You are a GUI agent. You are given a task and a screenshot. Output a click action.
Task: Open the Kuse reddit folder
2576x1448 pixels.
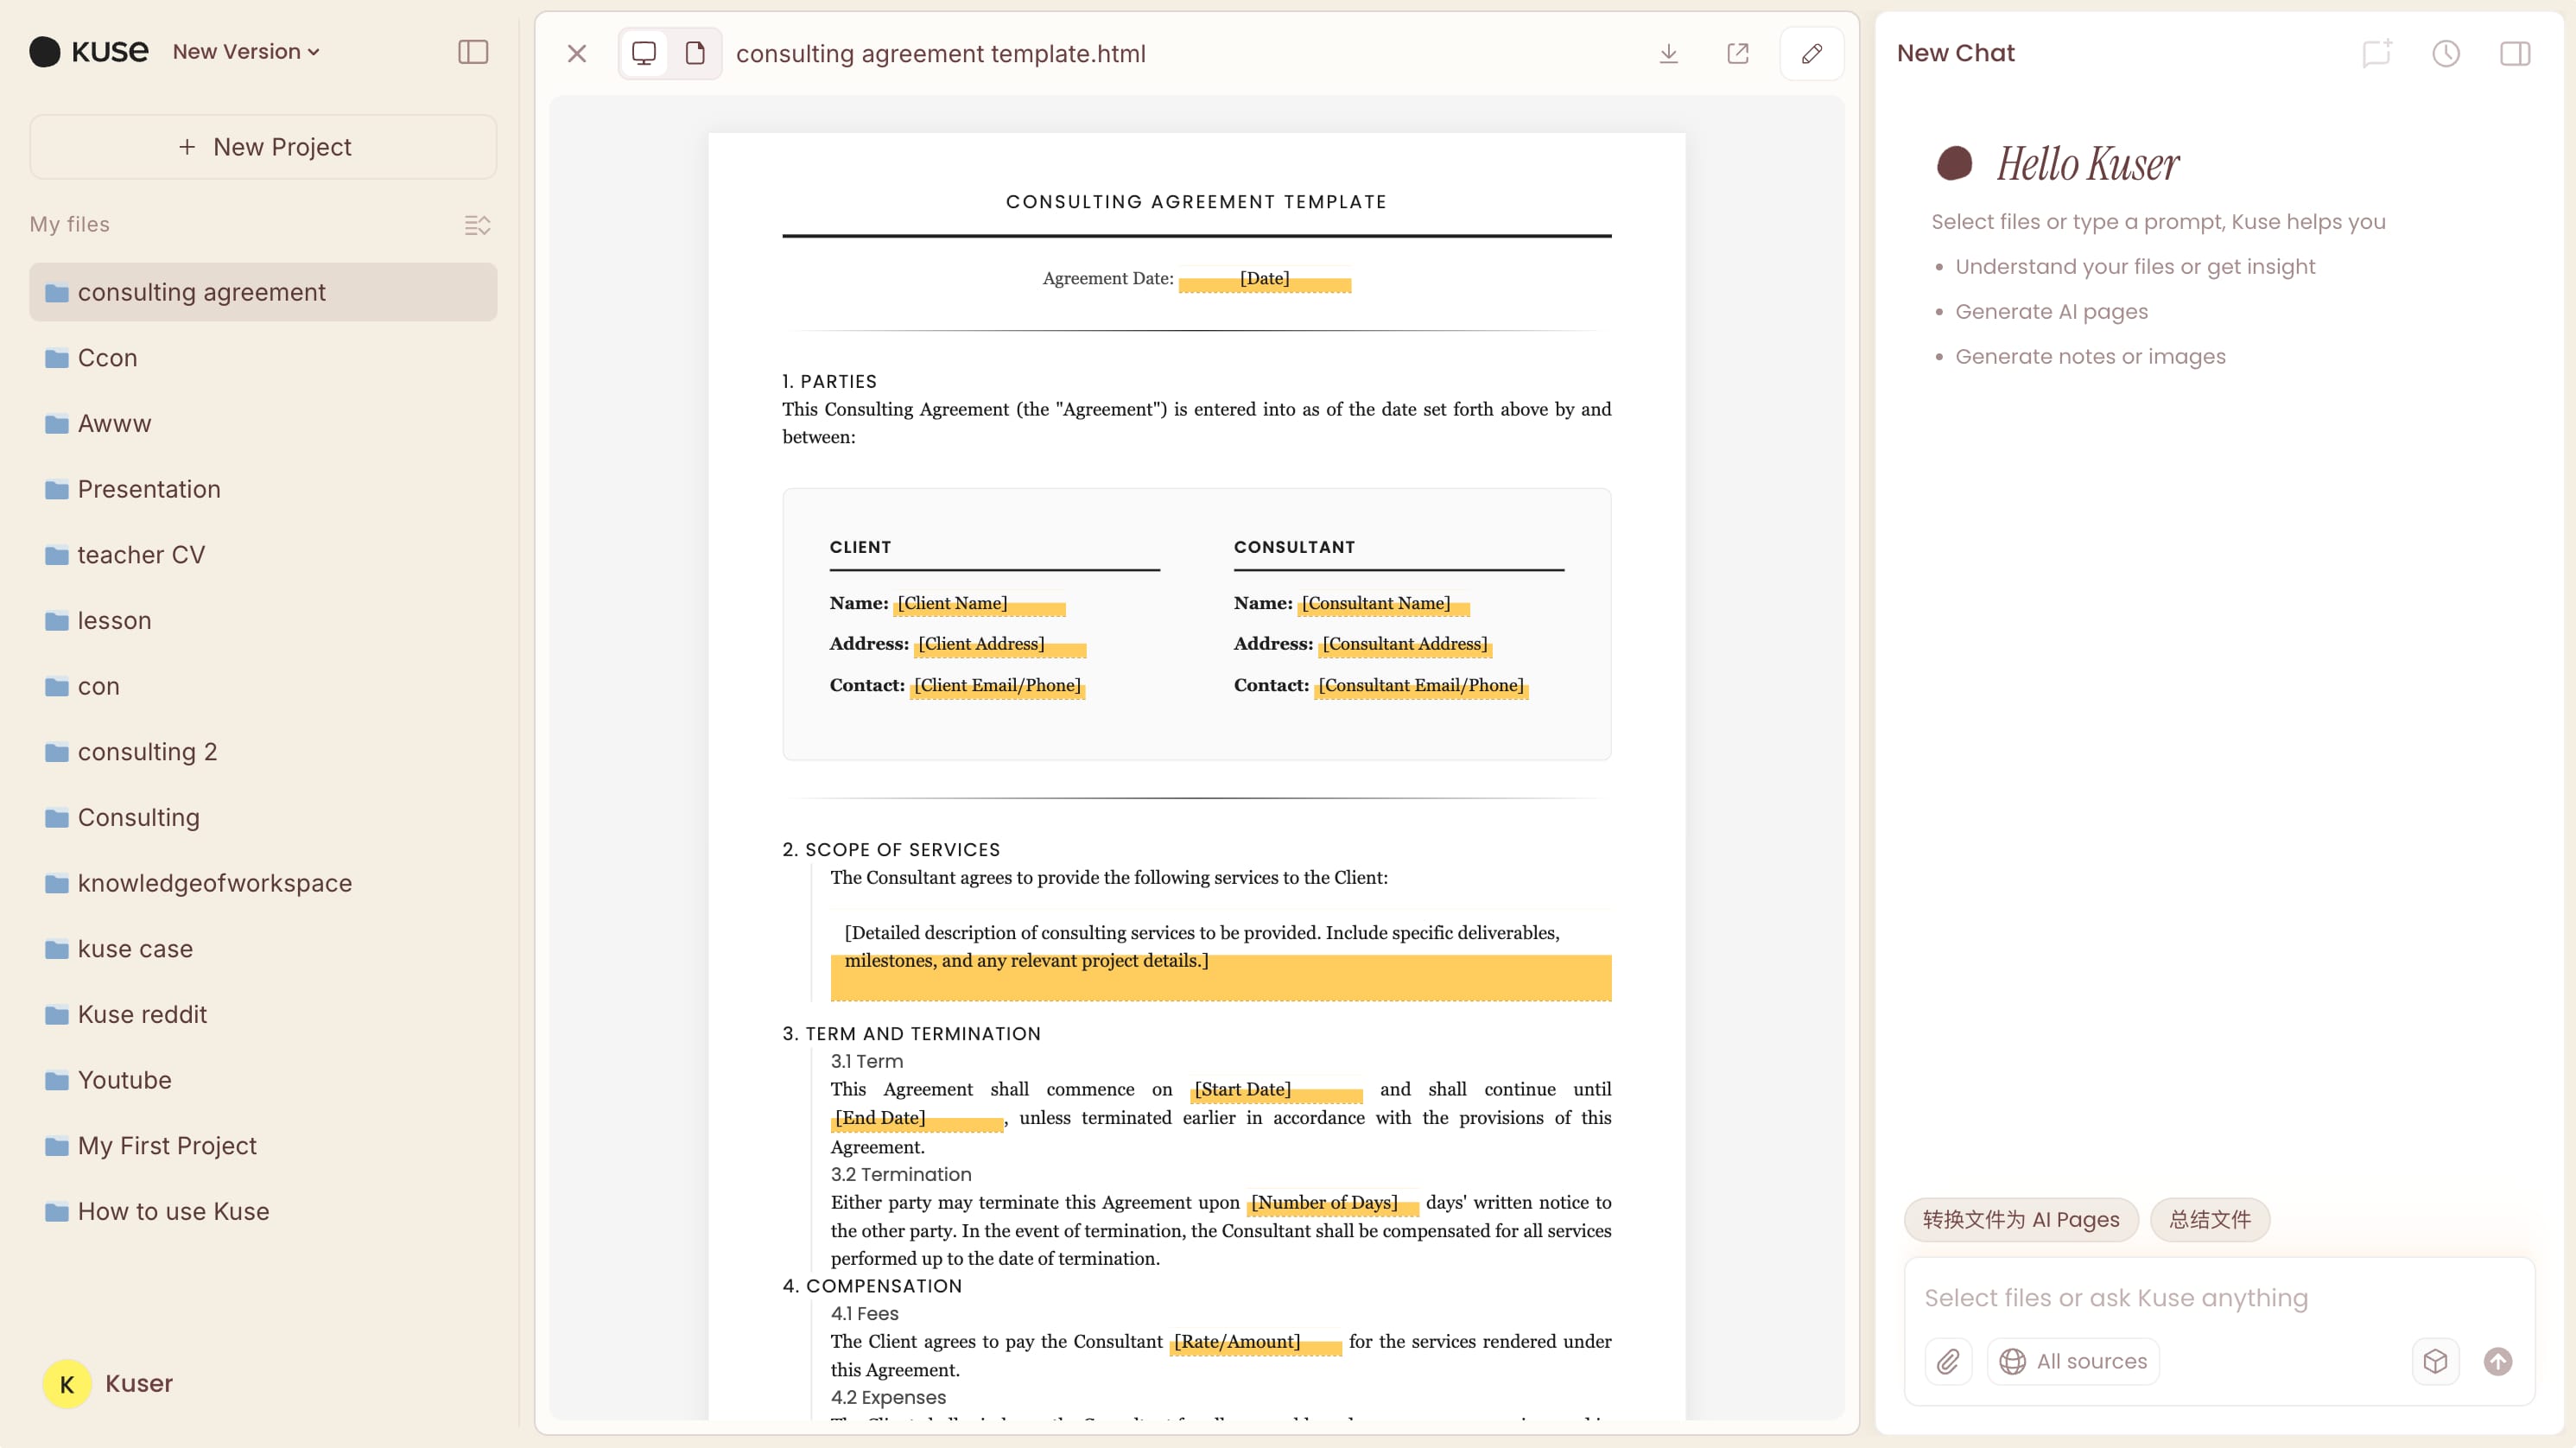pyautogui.click(x=263, y=1014)
